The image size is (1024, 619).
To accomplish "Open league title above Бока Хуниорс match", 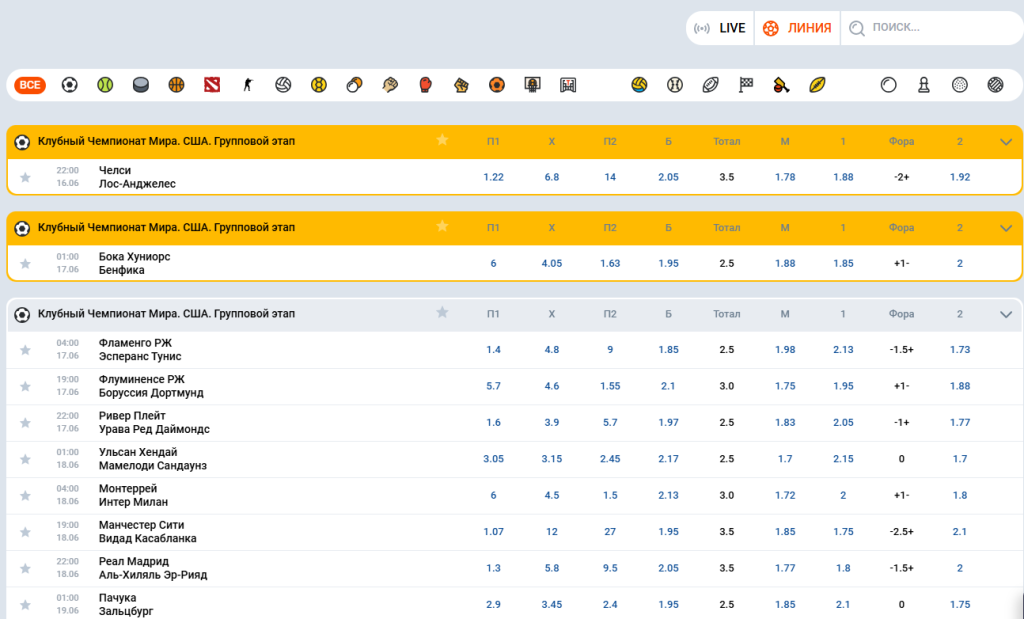I will click(x=166, y=228).
